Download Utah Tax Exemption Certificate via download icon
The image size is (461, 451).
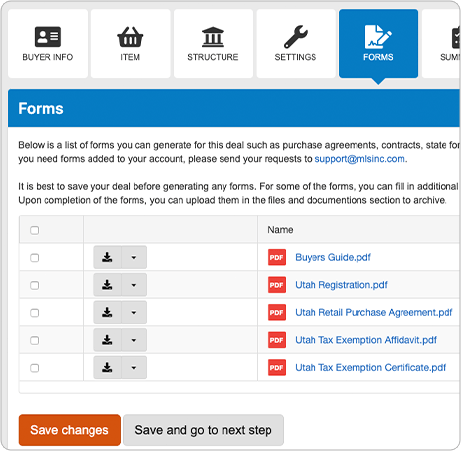(107, 368)
